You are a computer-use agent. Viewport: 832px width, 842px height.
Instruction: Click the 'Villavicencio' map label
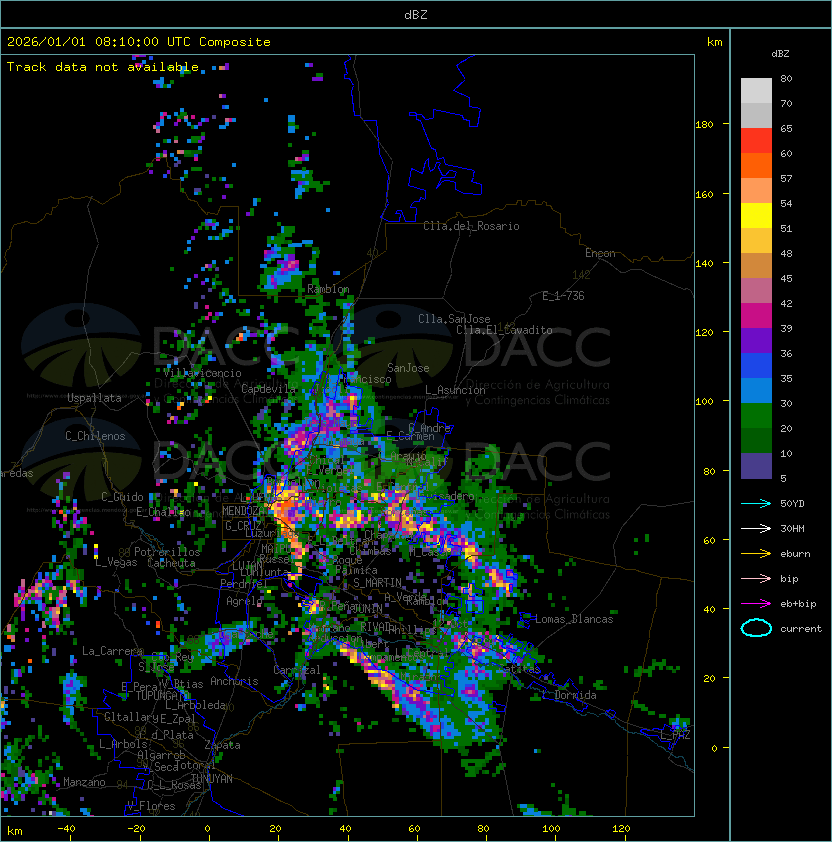tap(202, 373)
